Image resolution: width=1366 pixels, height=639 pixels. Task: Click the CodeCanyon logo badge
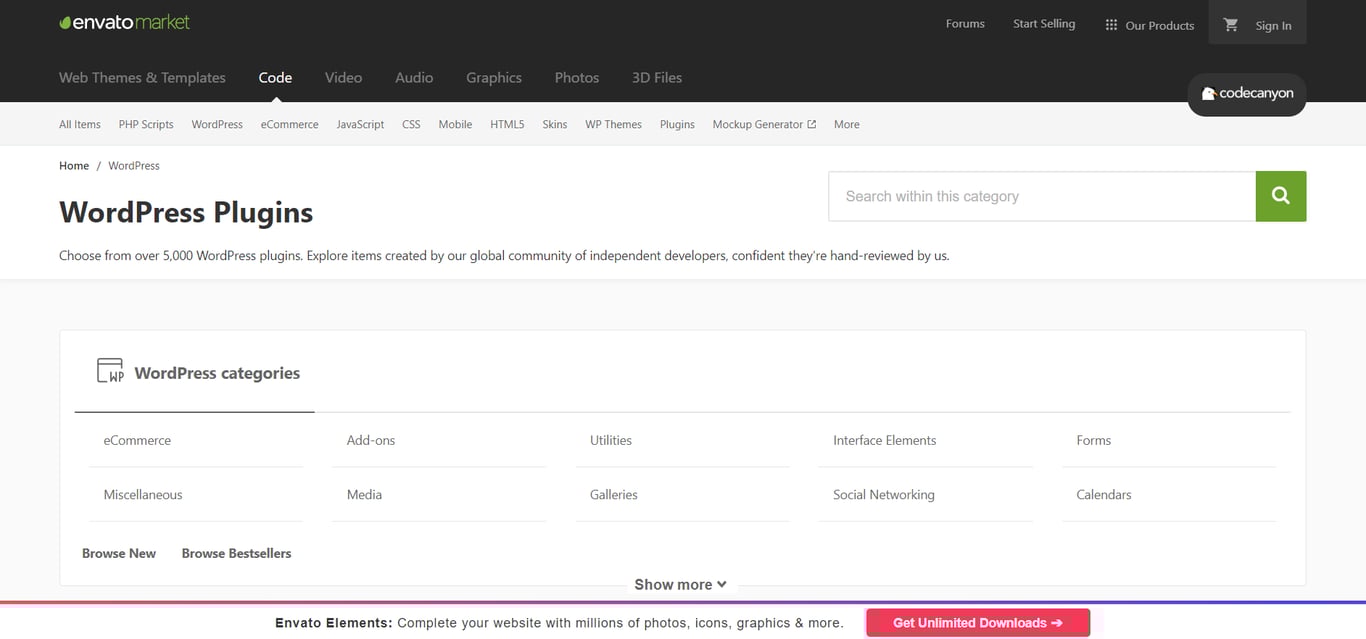[1246, 94]
